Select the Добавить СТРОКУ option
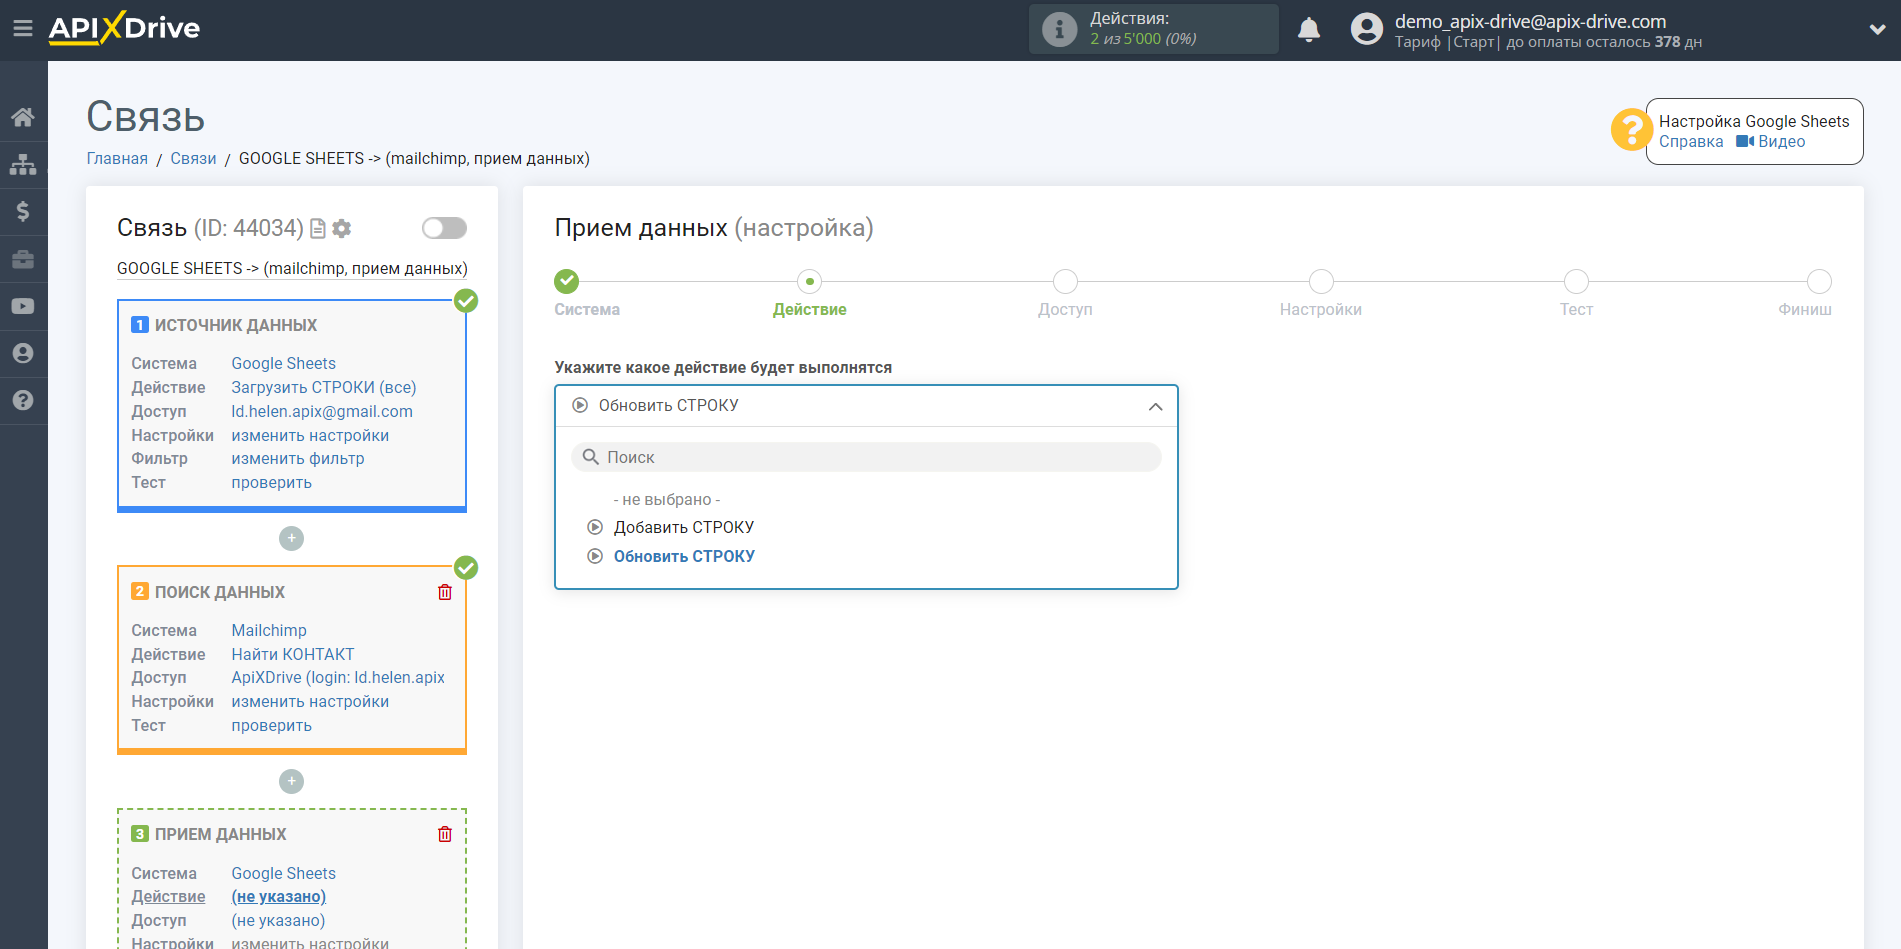 pyautogui.click(x=683, y=527)
